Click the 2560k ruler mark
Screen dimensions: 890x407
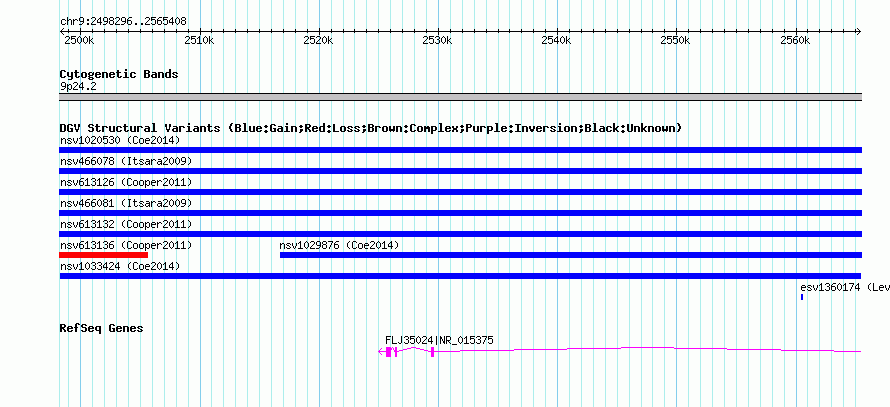tap(796, 41)
